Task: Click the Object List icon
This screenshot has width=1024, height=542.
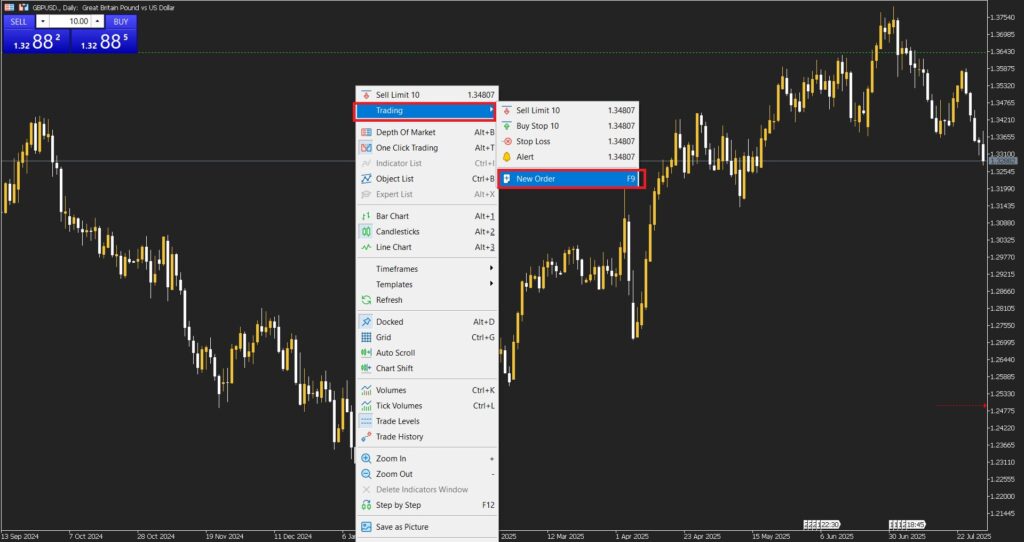Action: coord(366,179)
